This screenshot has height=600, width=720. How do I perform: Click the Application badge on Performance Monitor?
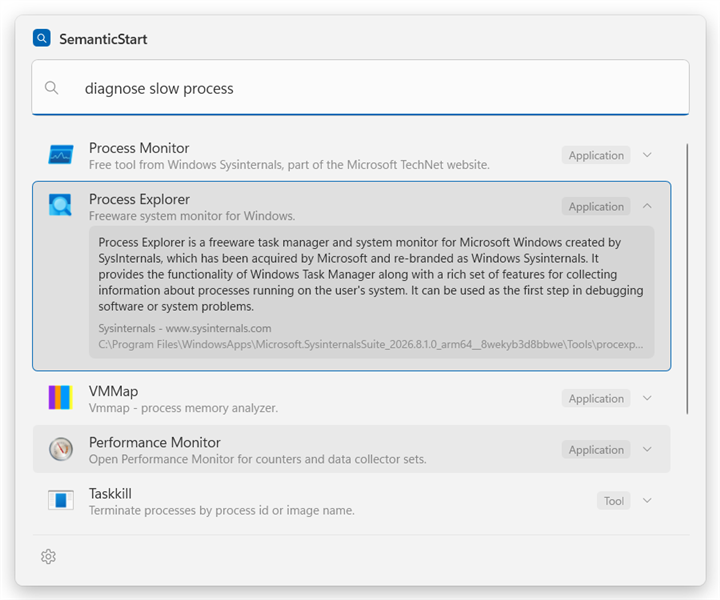point(596,449)
